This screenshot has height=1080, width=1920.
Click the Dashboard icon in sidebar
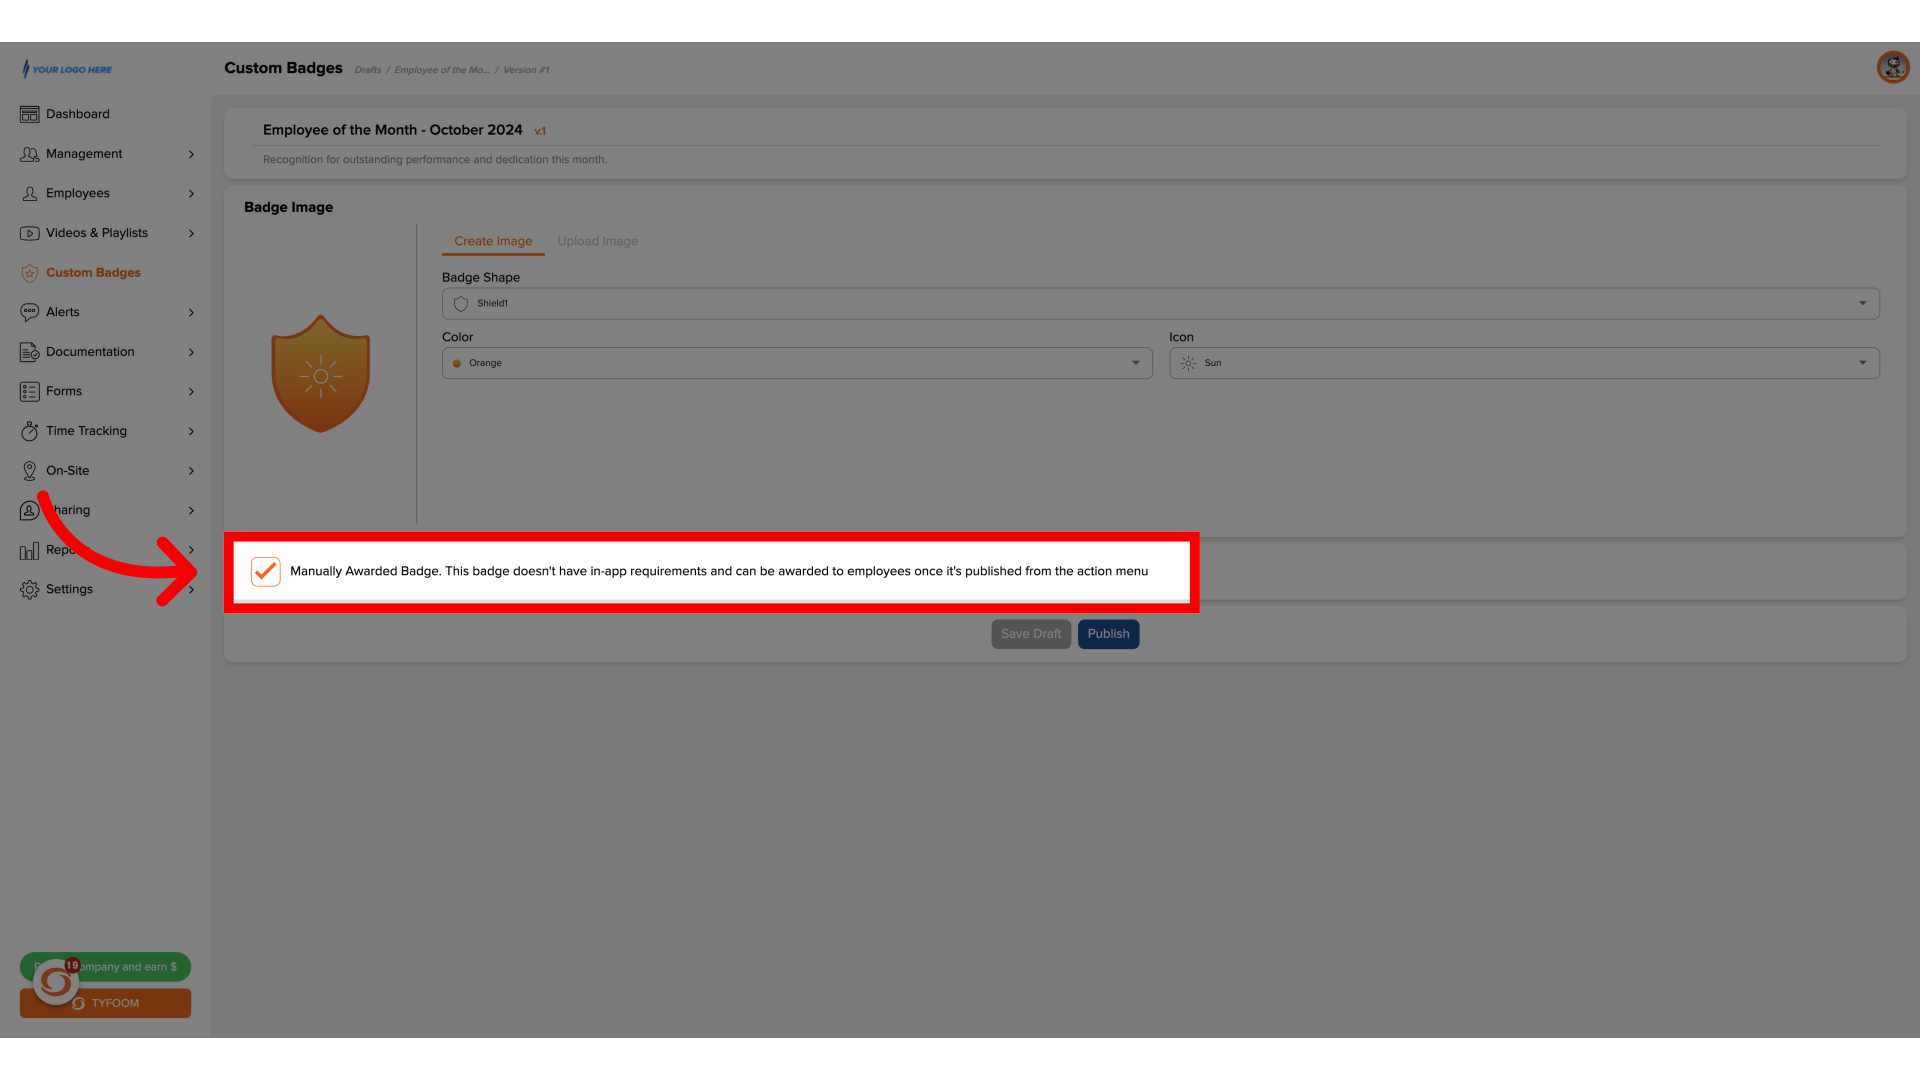coord(29,115)
